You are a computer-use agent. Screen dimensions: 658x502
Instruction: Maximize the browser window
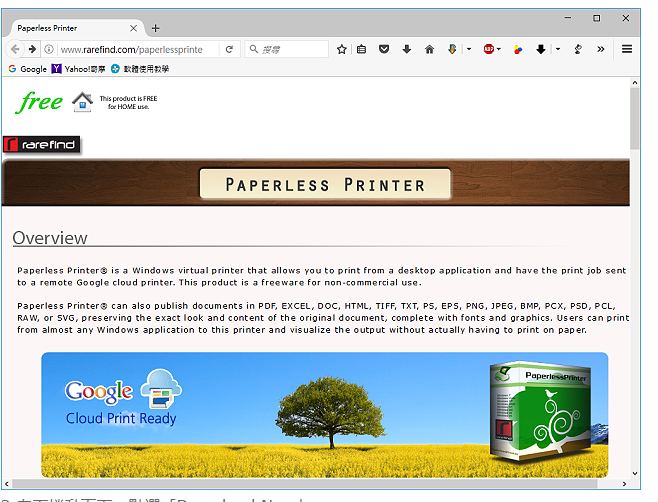(x=596, y=18)
